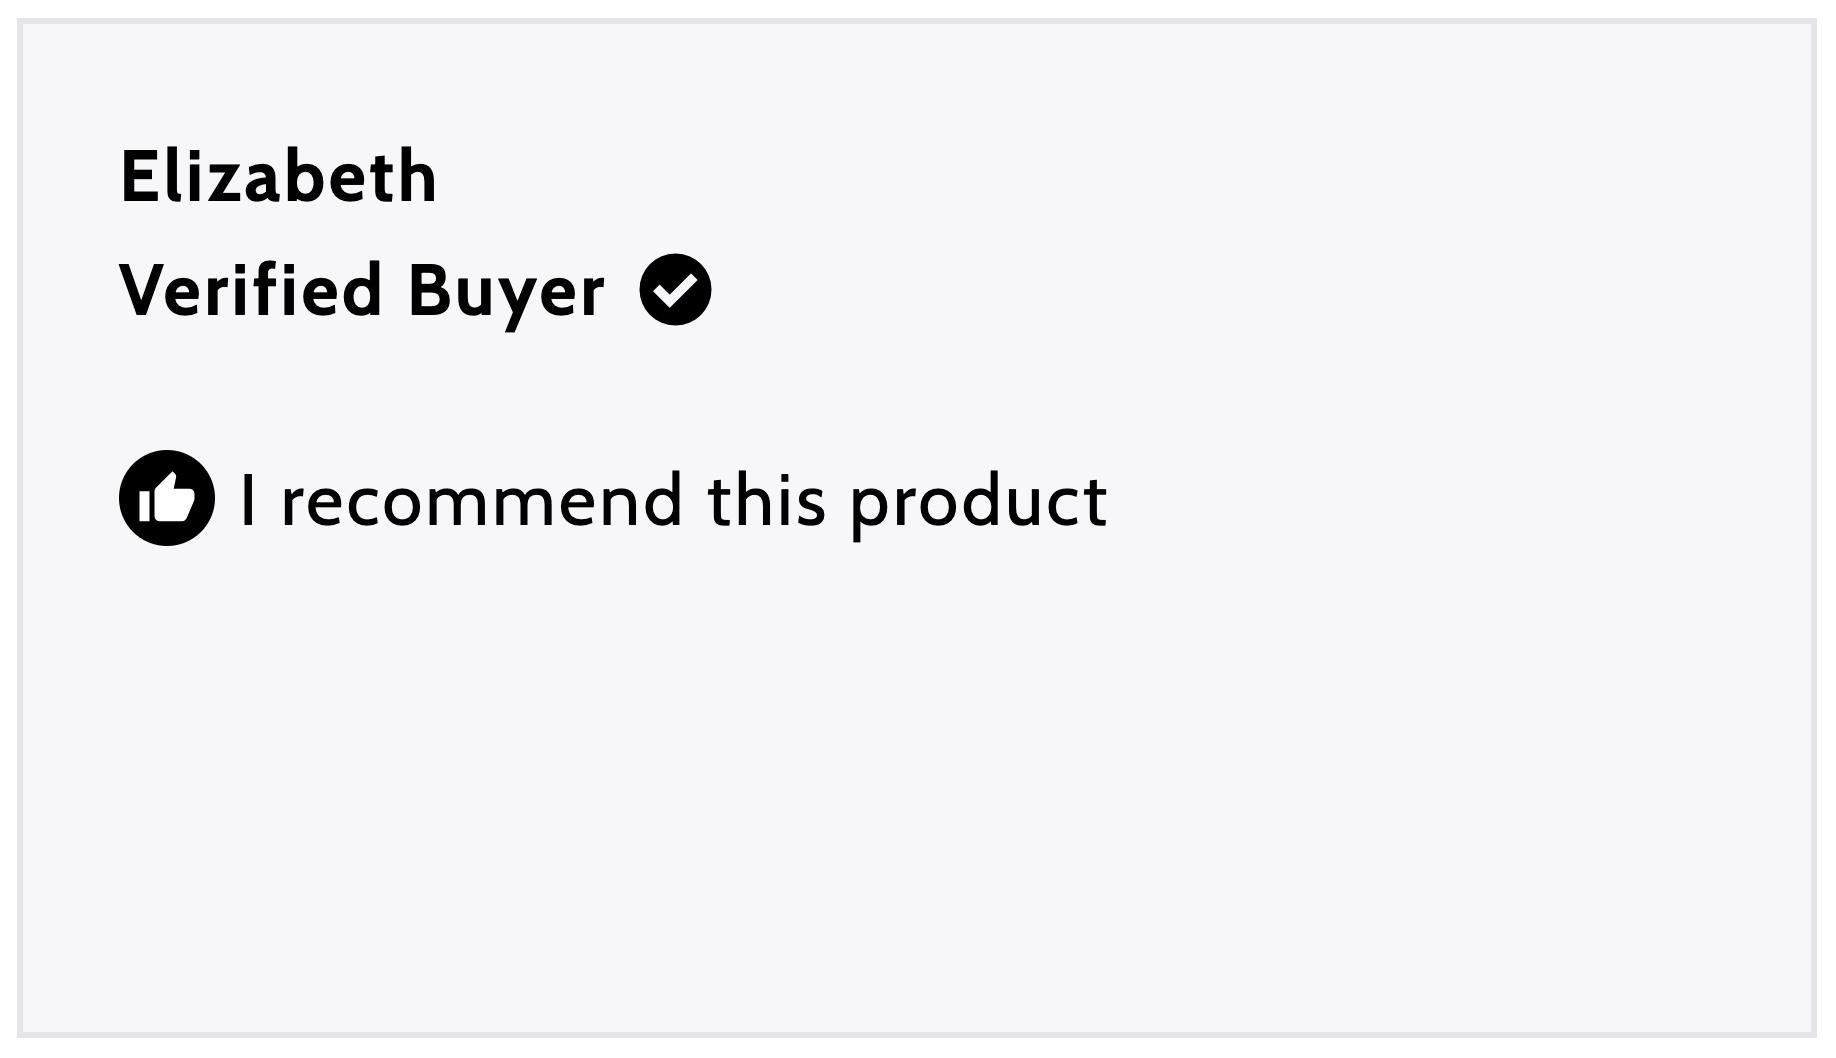Click the word "product" in the recommendation
Viewport: 1836px width, 1058px height.
click(979, 505)
